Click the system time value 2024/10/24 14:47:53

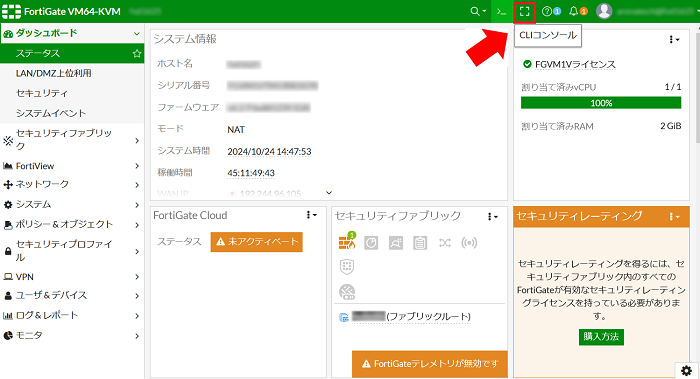pyautogui.click(x=269, y=152)
